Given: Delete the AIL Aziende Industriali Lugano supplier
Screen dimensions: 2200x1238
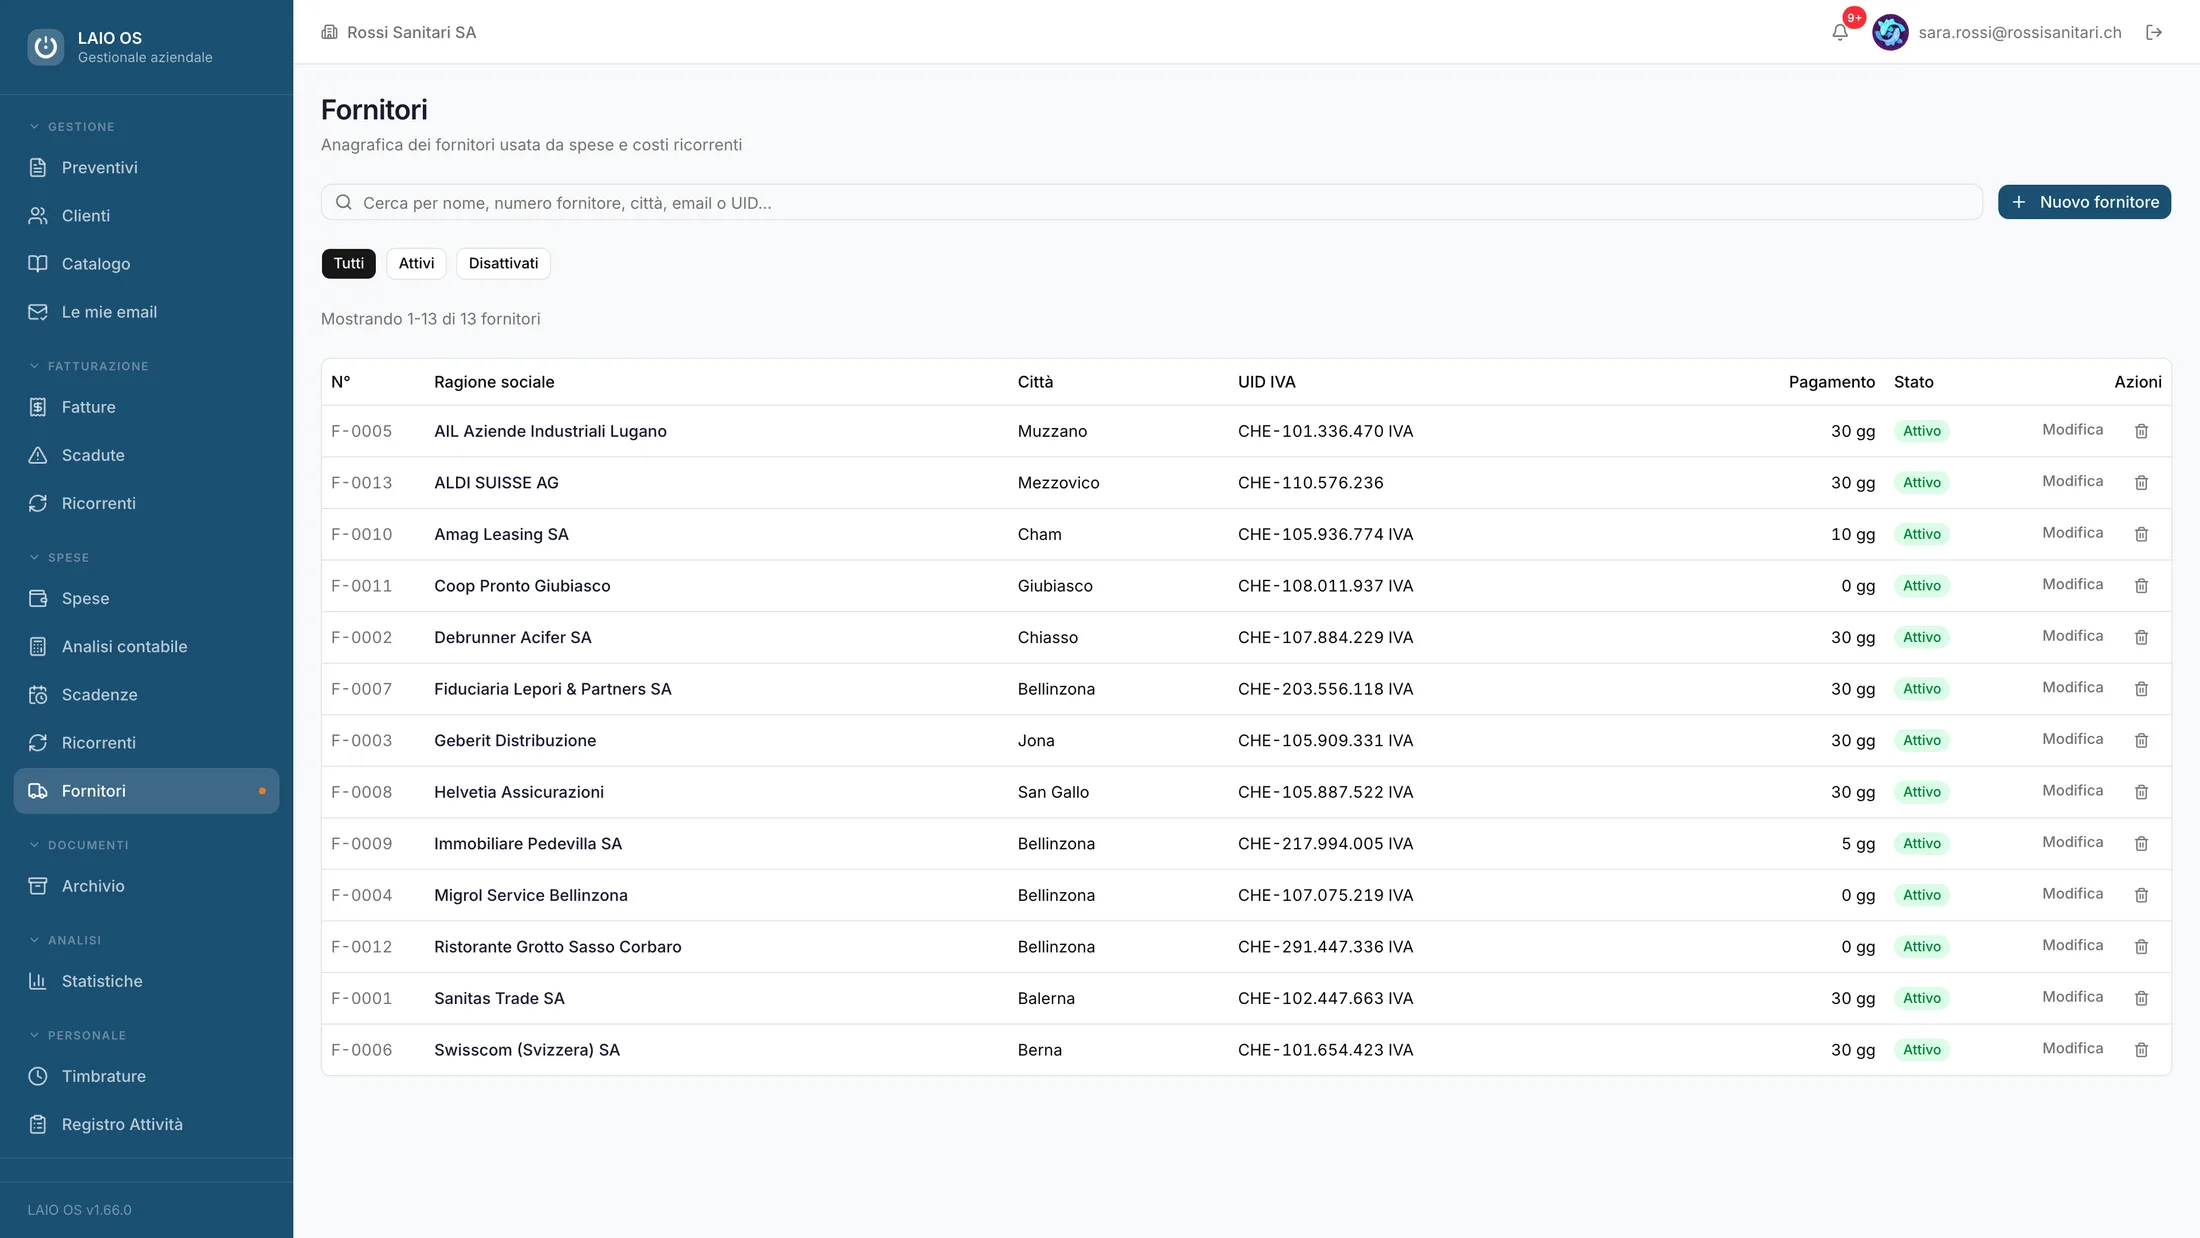Looking at the screenshot, I should click(x=2141, y=431).
